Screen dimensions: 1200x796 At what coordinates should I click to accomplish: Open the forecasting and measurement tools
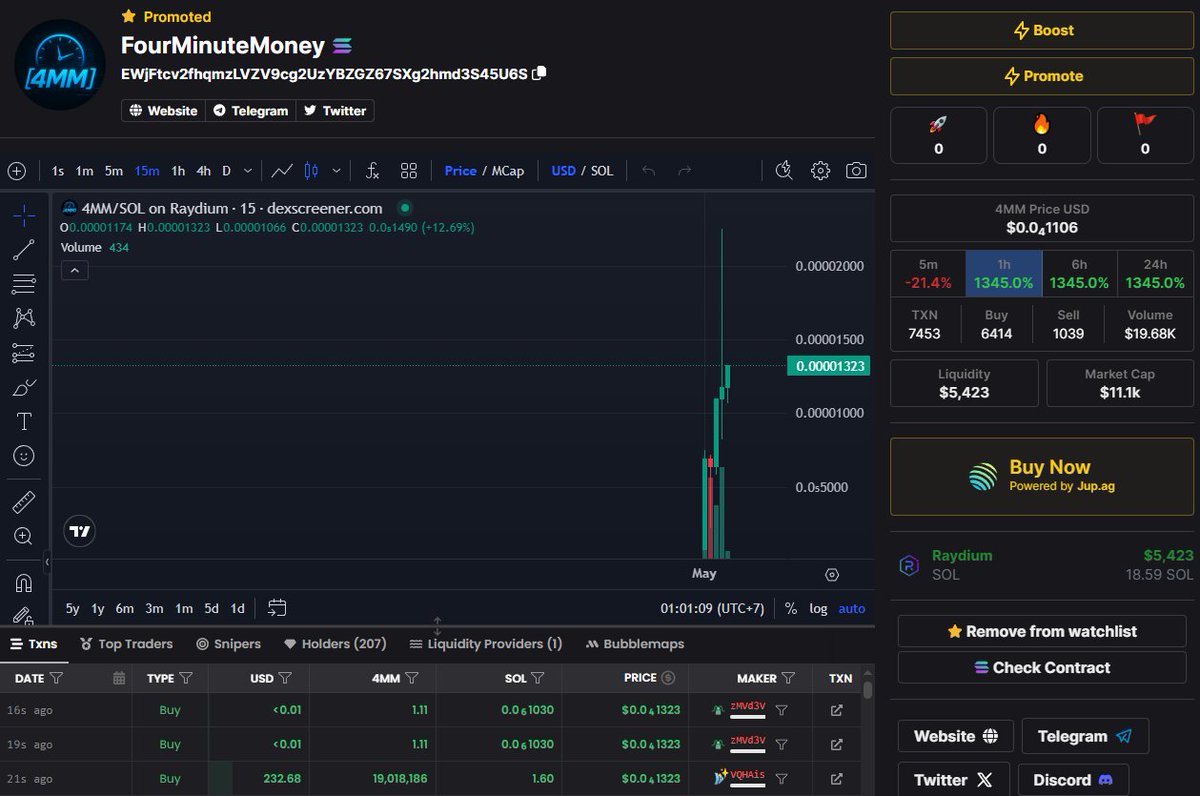[x=24, y=353]
